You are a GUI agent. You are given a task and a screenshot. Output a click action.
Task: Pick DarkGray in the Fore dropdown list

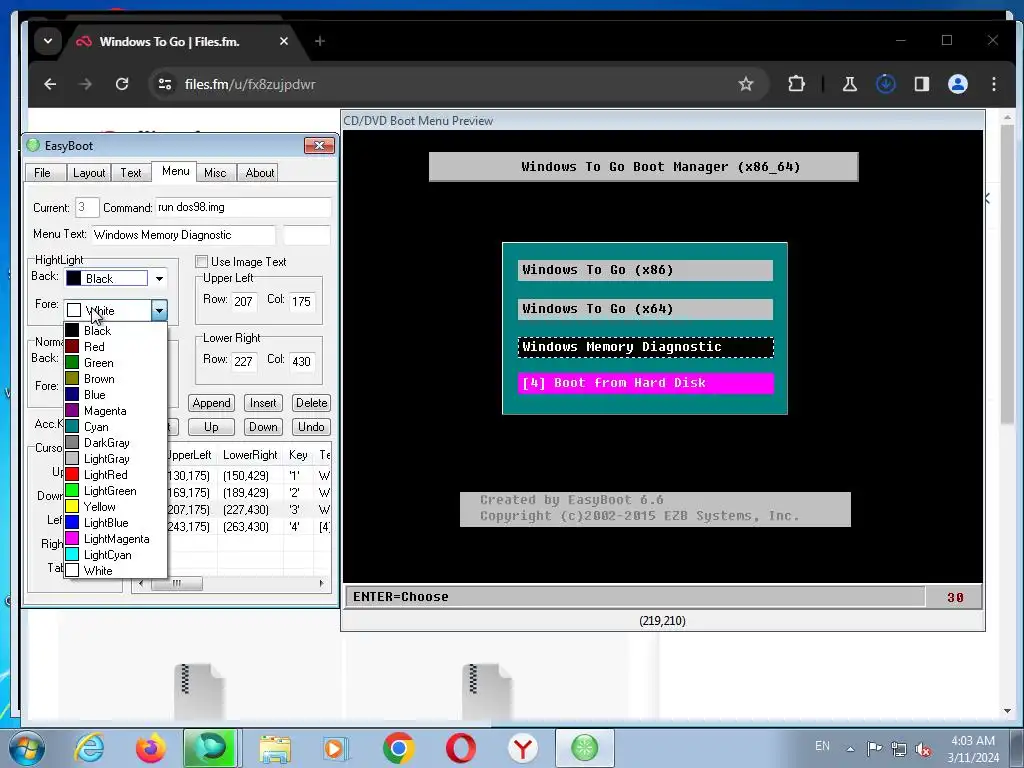tap(115, 443)
